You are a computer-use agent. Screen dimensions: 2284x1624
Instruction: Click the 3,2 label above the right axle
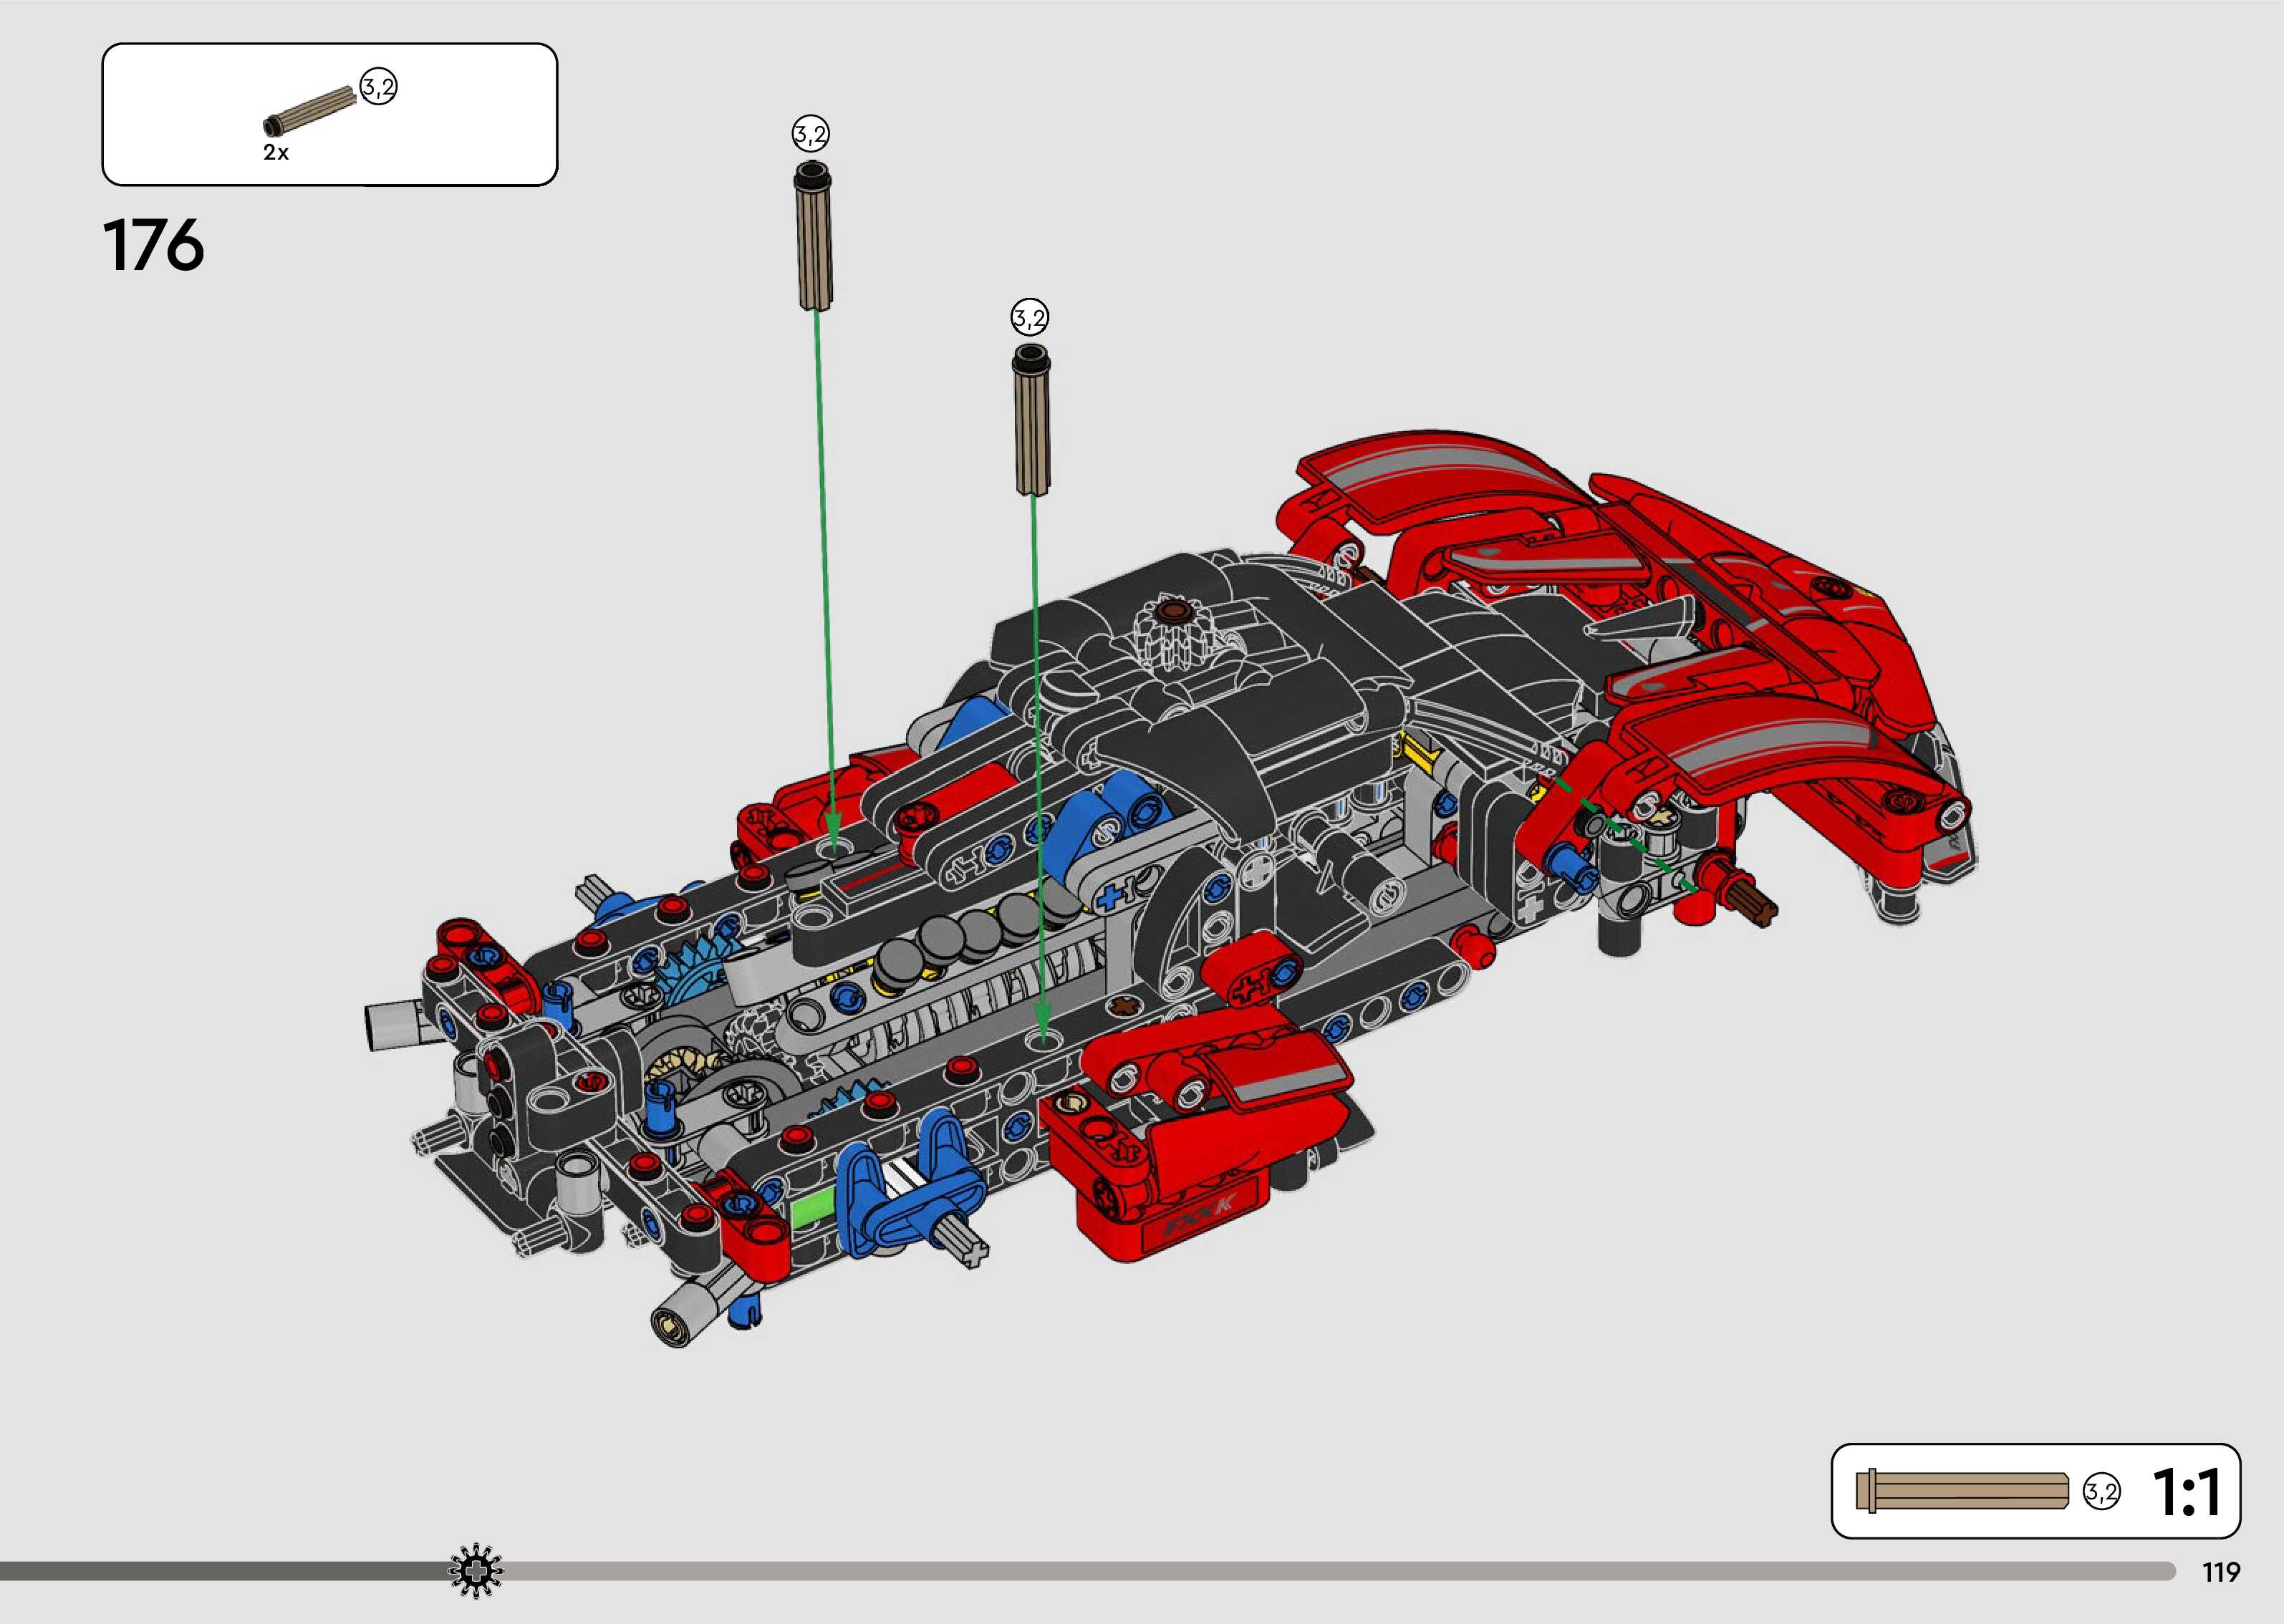1029,318
